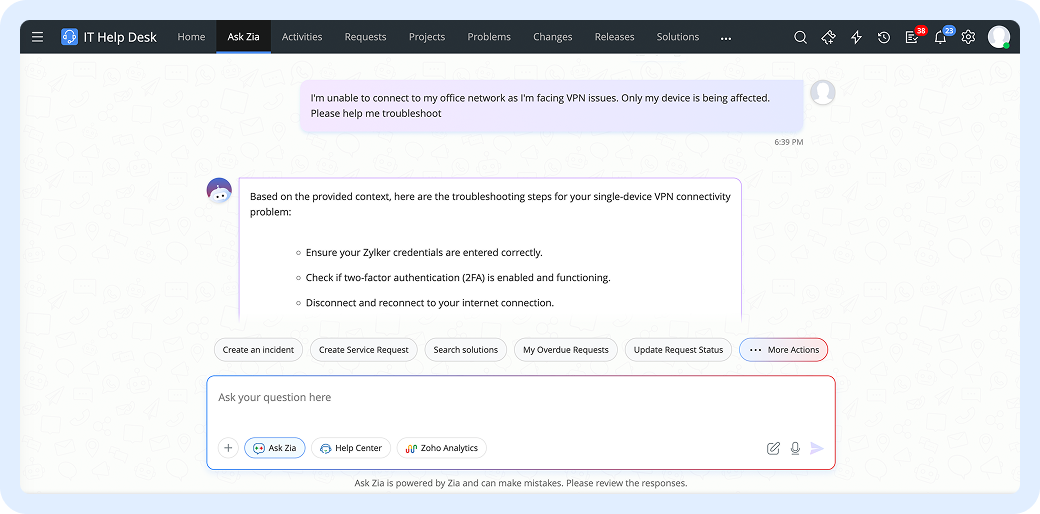Click the send message arrow
The image size is (1040, 514).
pos(817,448)
